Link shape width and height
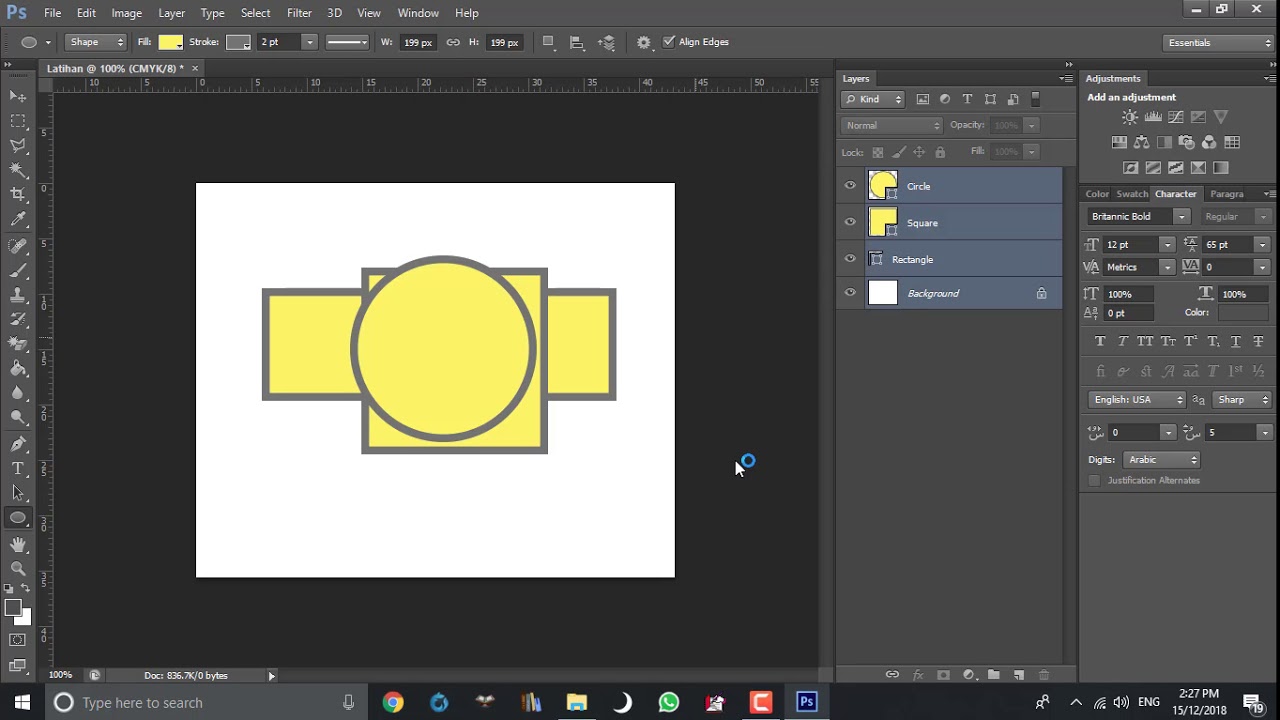1280x720 pixels. pyautogui.click(x=453, y=42)
